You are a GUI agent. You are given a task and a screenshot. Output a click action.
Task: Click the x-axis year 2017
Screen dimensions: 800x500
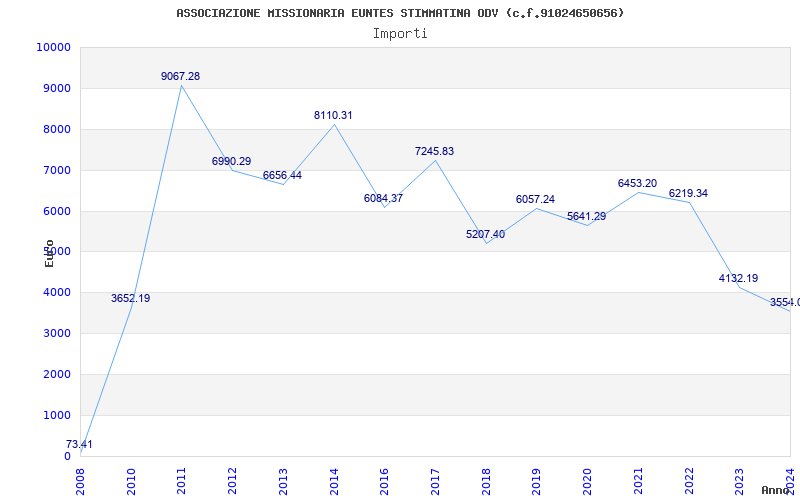pyautogui.click(x=435, y=481)
